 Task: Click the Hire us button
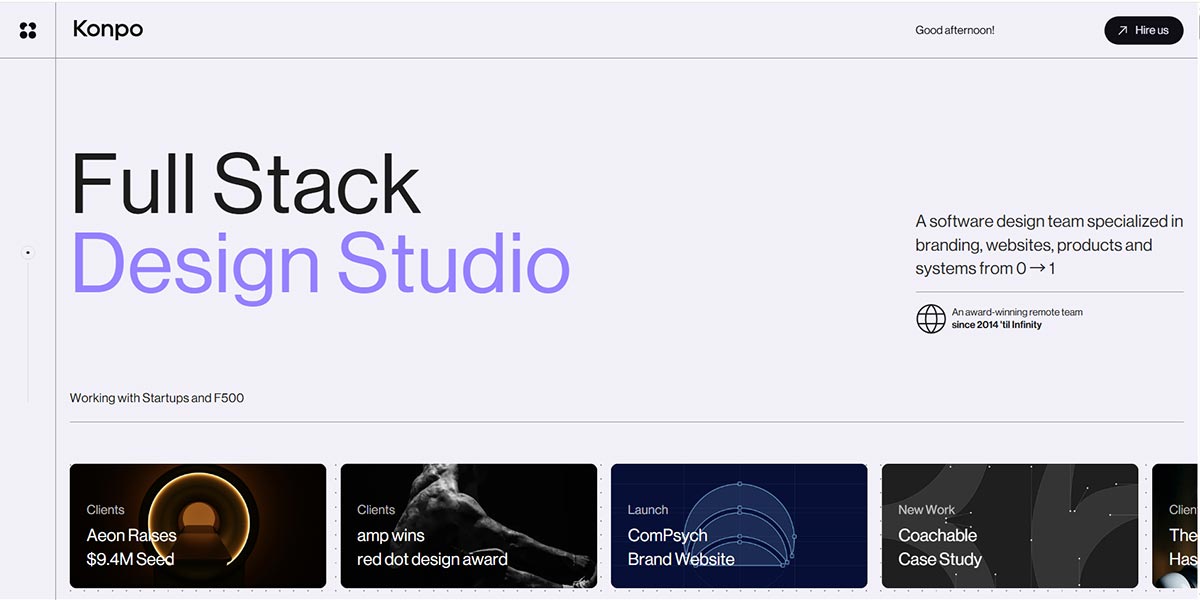coord(1144,30)
